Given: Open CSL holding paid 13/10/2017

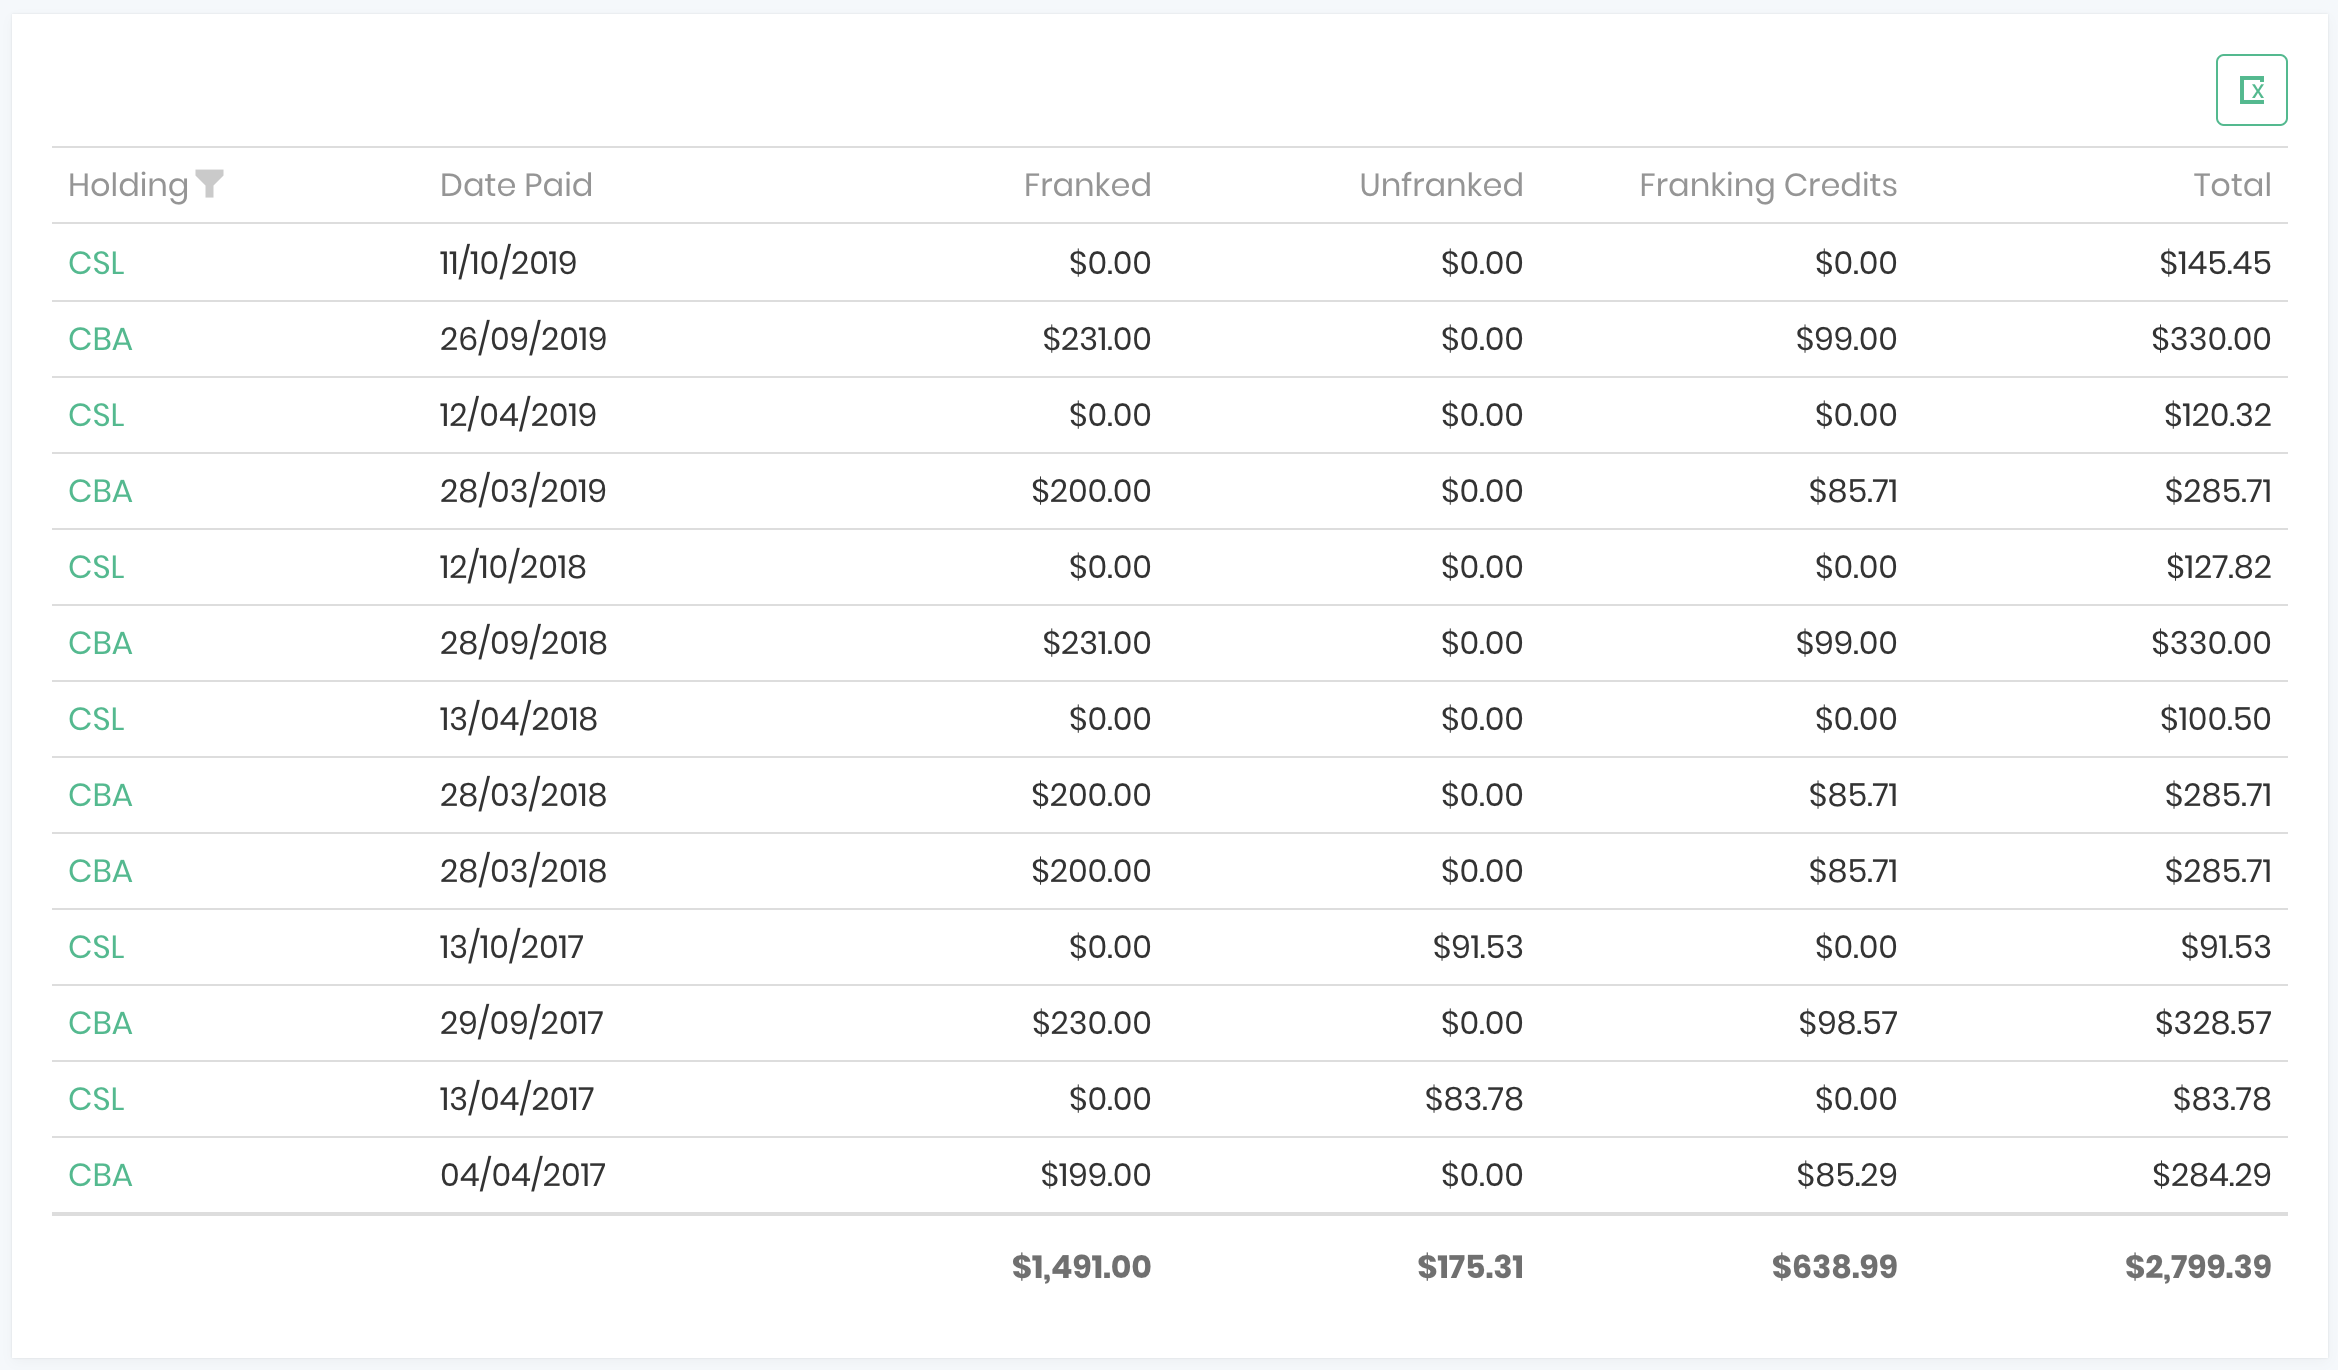Looking at the screenshot, I should [x=96, y=947].
